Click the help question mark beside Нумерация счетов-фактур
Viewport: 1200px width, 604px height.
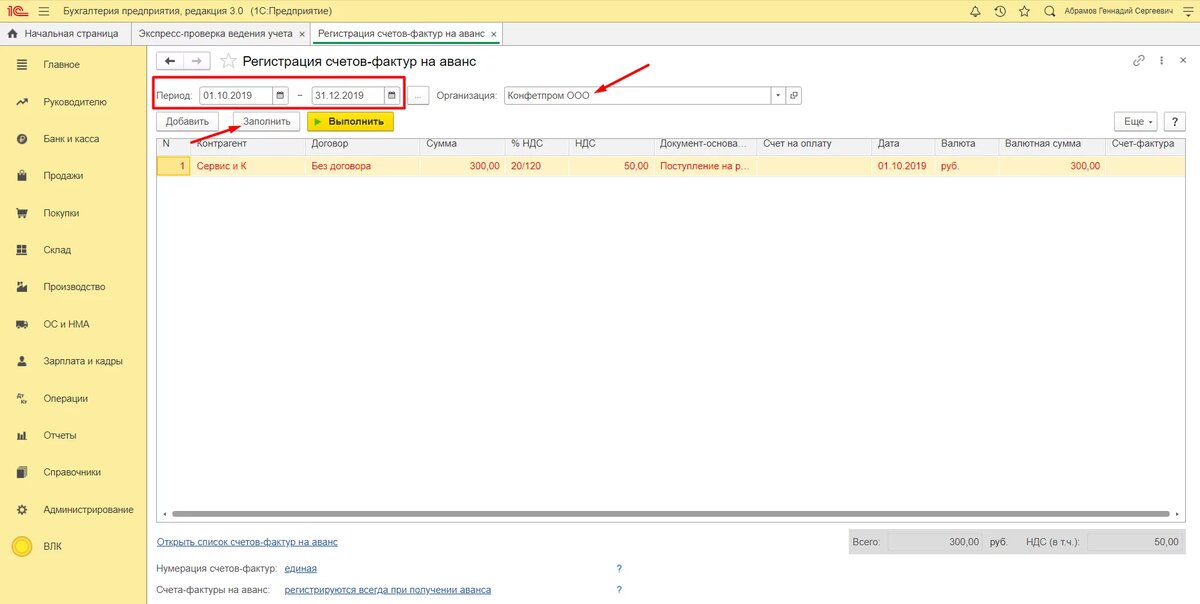click(620, 568)
